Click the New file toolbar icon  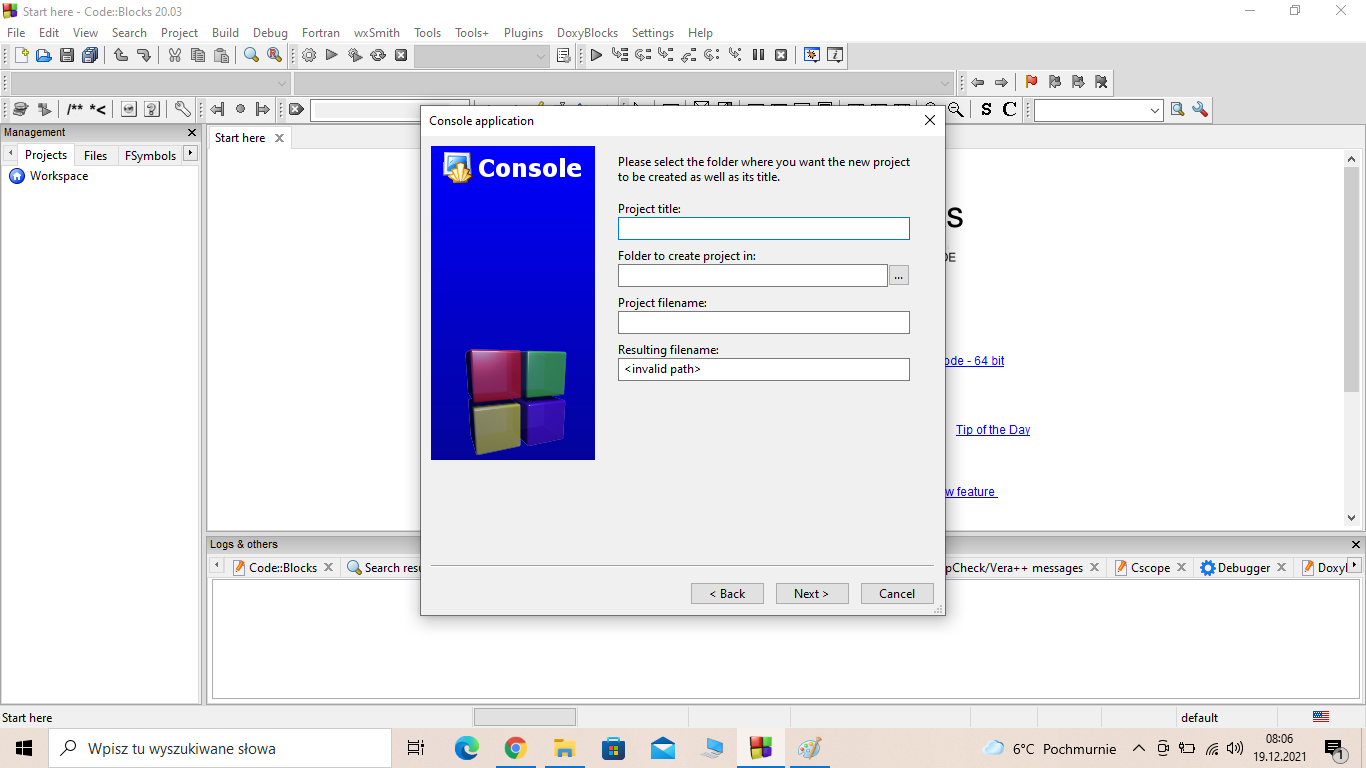click(x=21, y=56)
